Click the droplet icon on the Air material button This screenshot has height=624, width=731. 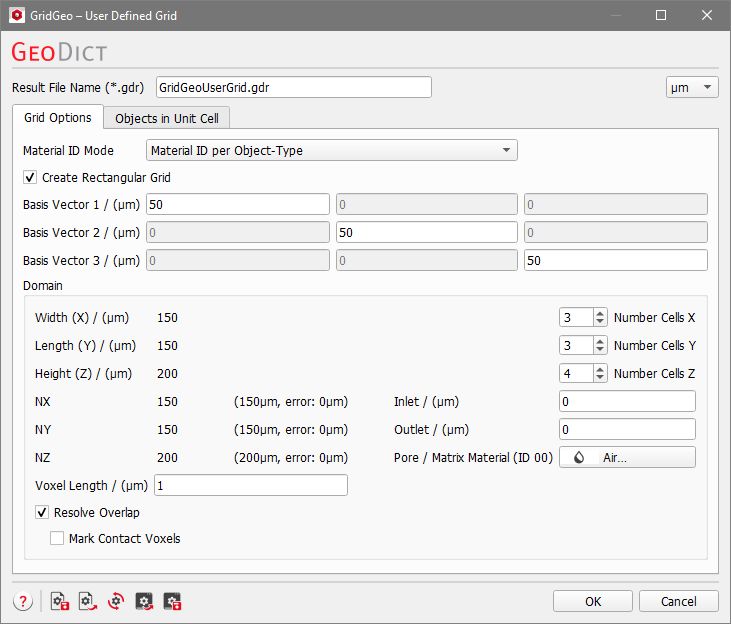tap(579, 458)
